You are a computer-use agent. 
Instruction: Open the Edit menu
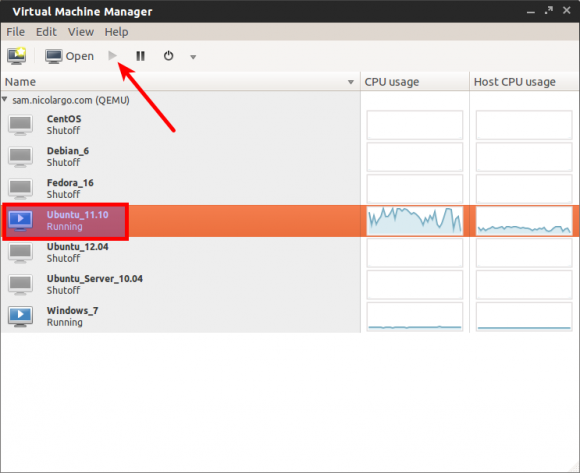(46, 32)
